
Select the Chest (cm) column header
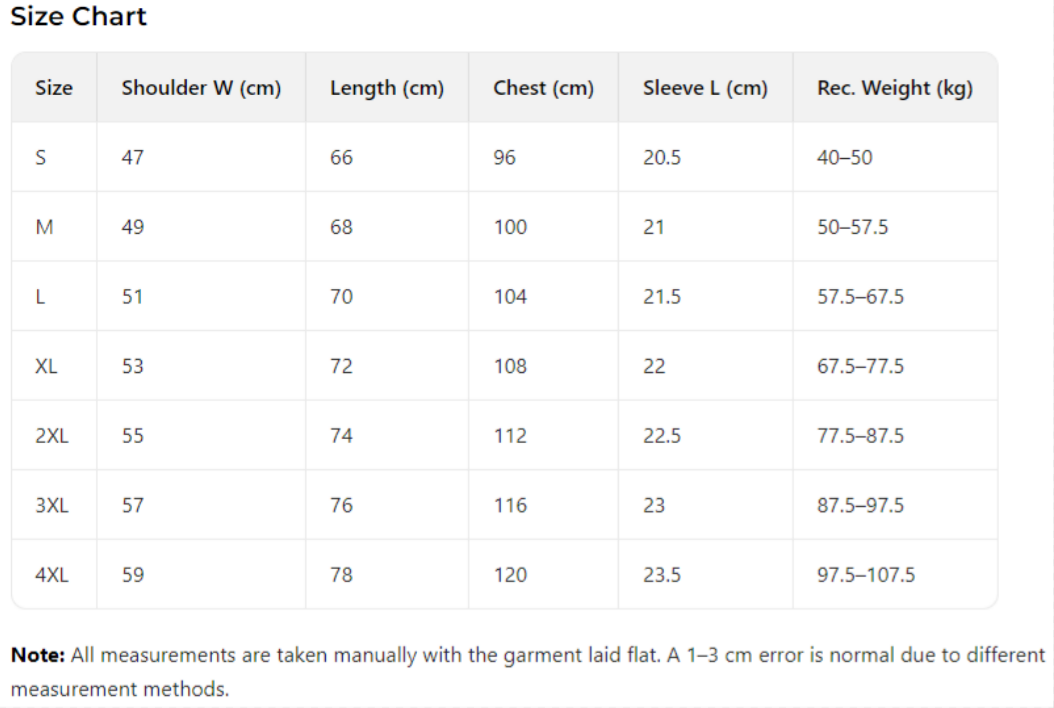pyautogui.click(x=543, y=88)
